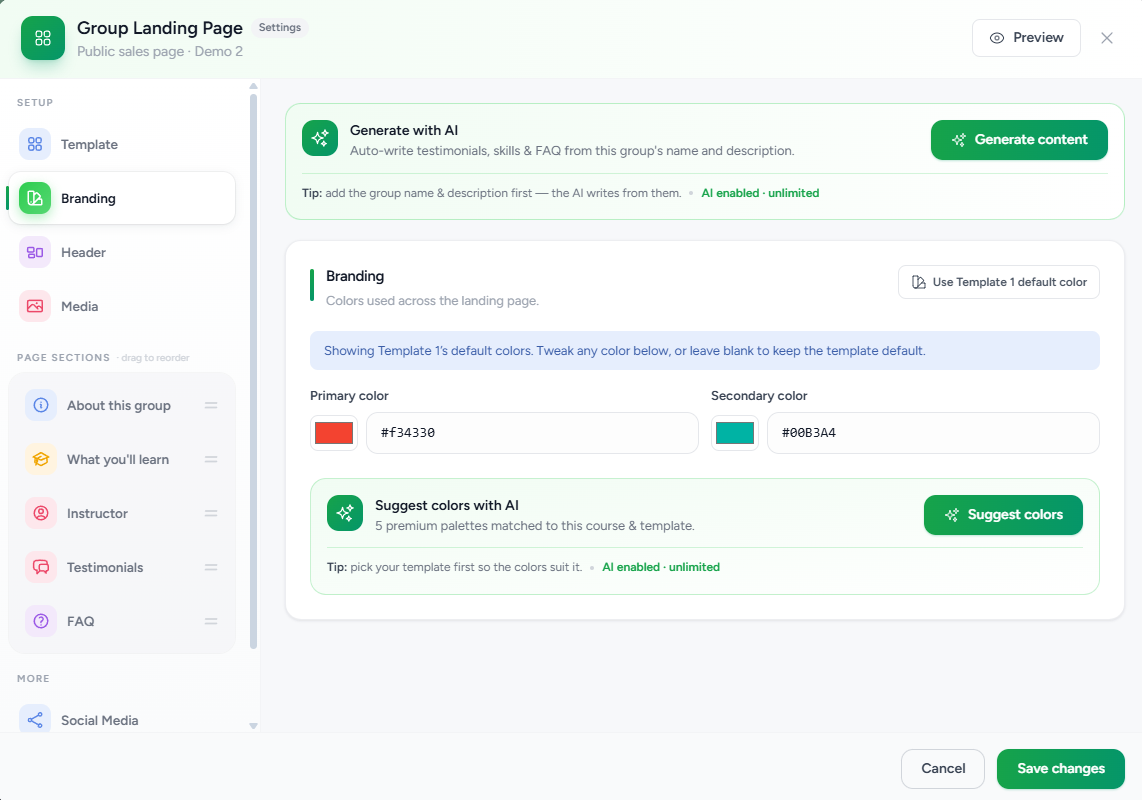The image size is (1142, 800).
Task: Open the Testimonials page section
Action: [122, 567]
